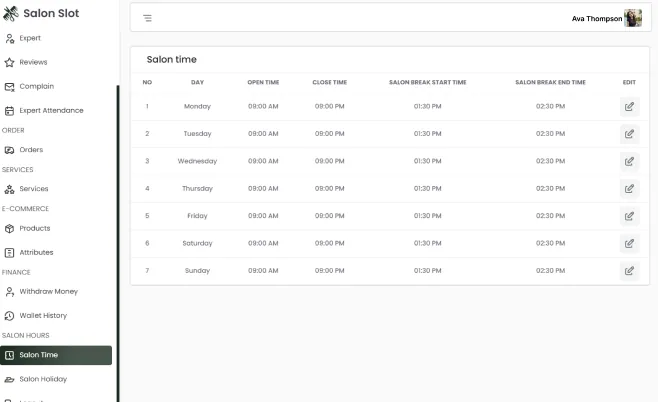
Task: Edit Monday salon time row
Action: 629,107
